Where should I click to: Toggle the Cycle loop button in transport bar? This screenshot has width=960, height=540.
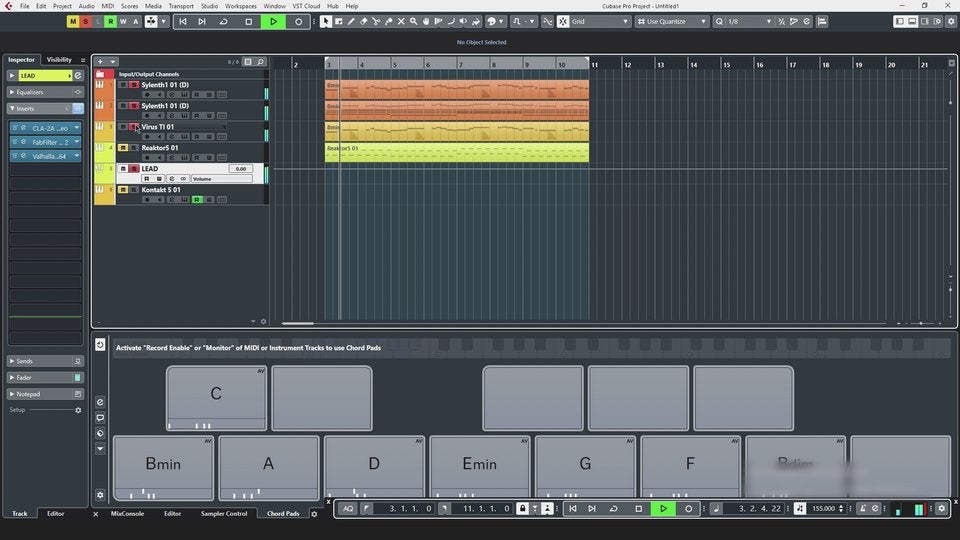click(614, 508)
